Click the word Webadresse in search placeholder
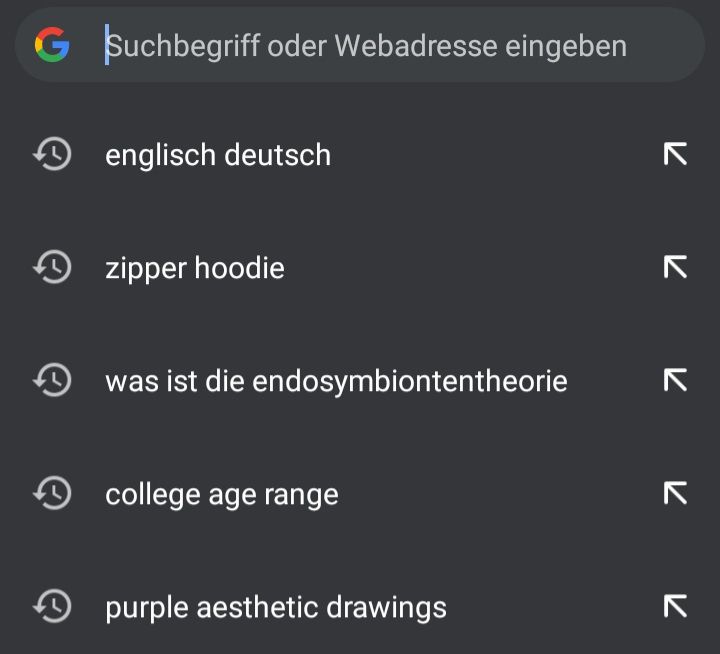This screenshot has width=720, height=654. 416,46
